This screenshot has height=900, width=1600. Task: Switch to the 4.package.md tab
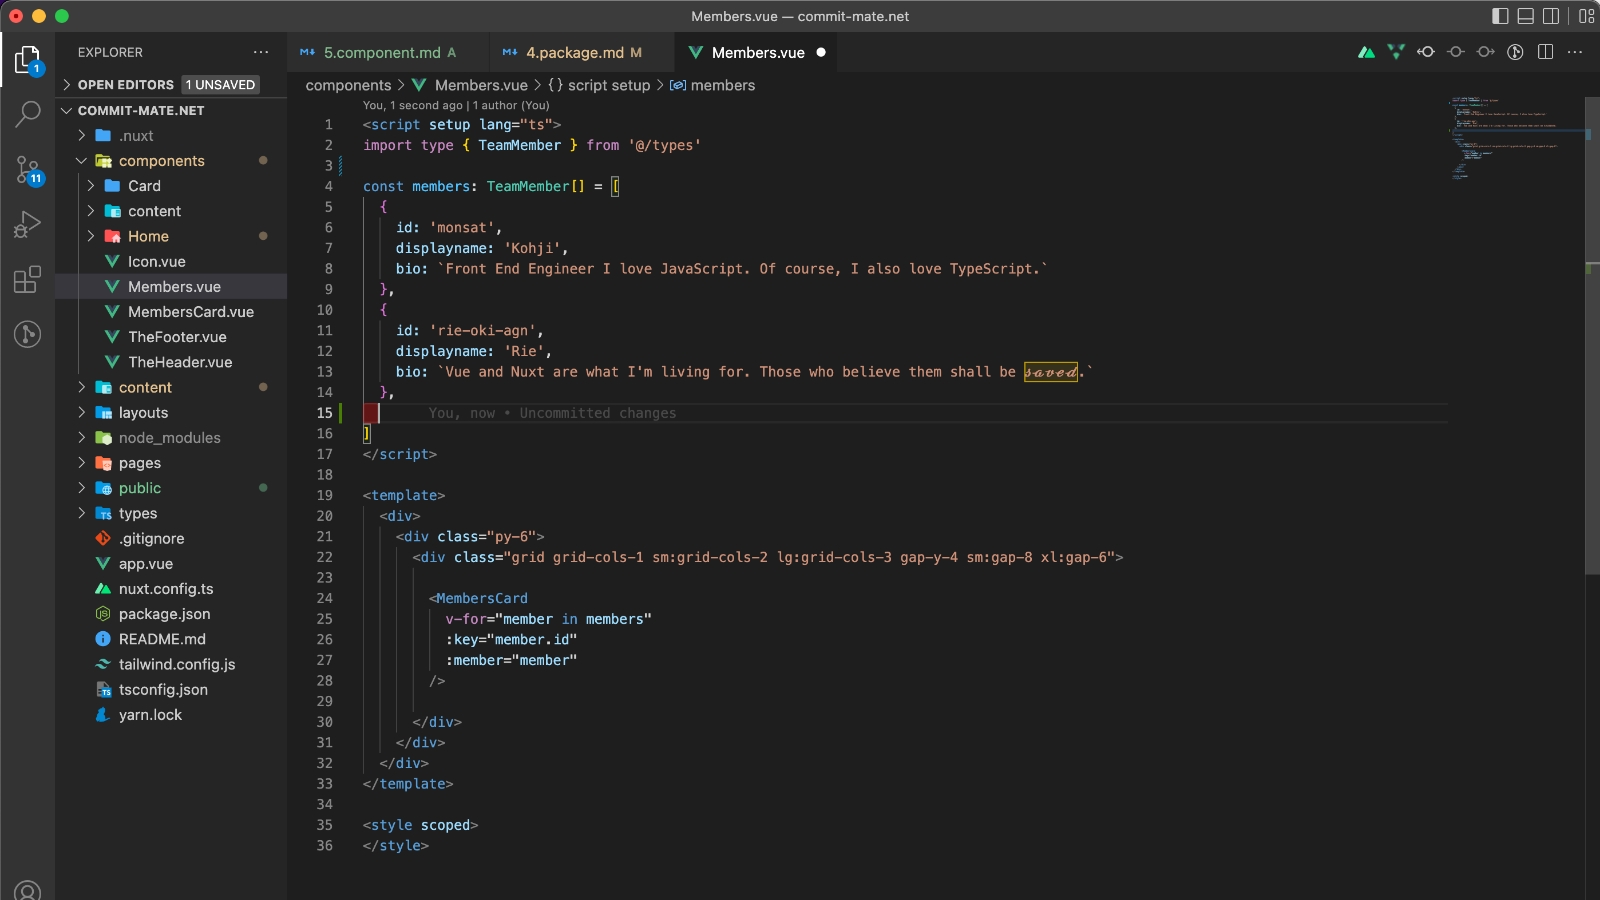pyautogui.click(x=574, y=53)
